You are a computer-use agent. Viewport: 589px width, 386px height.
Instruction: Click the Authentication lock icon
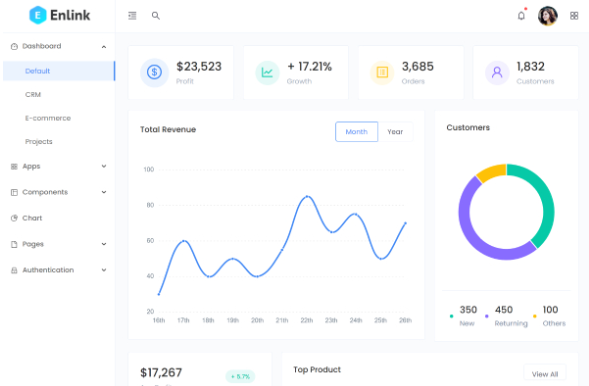(14, 270)
